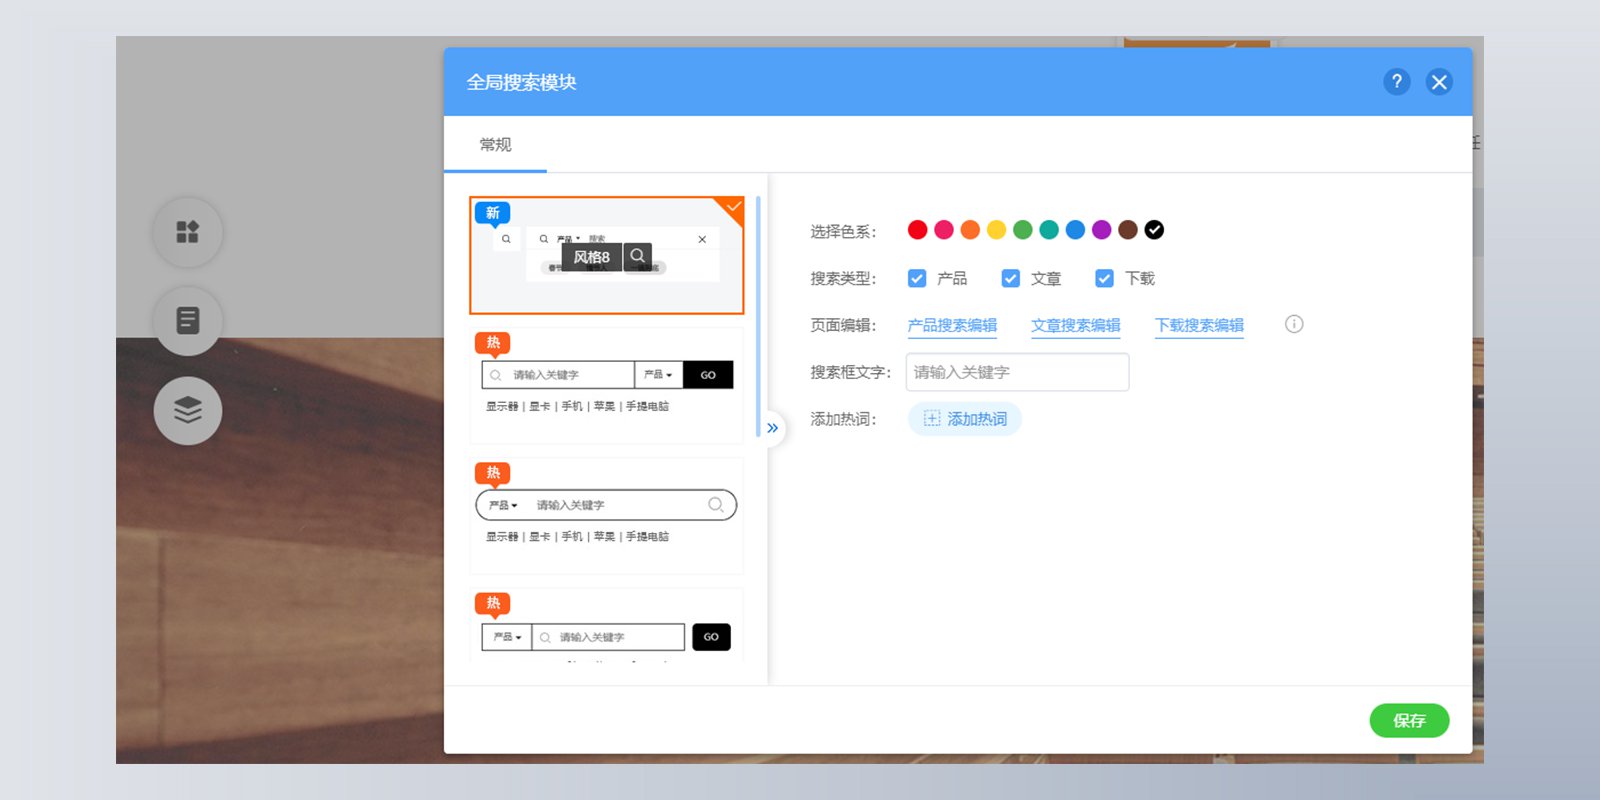
Task: Select the red color swatch
Action: [917, 230]
